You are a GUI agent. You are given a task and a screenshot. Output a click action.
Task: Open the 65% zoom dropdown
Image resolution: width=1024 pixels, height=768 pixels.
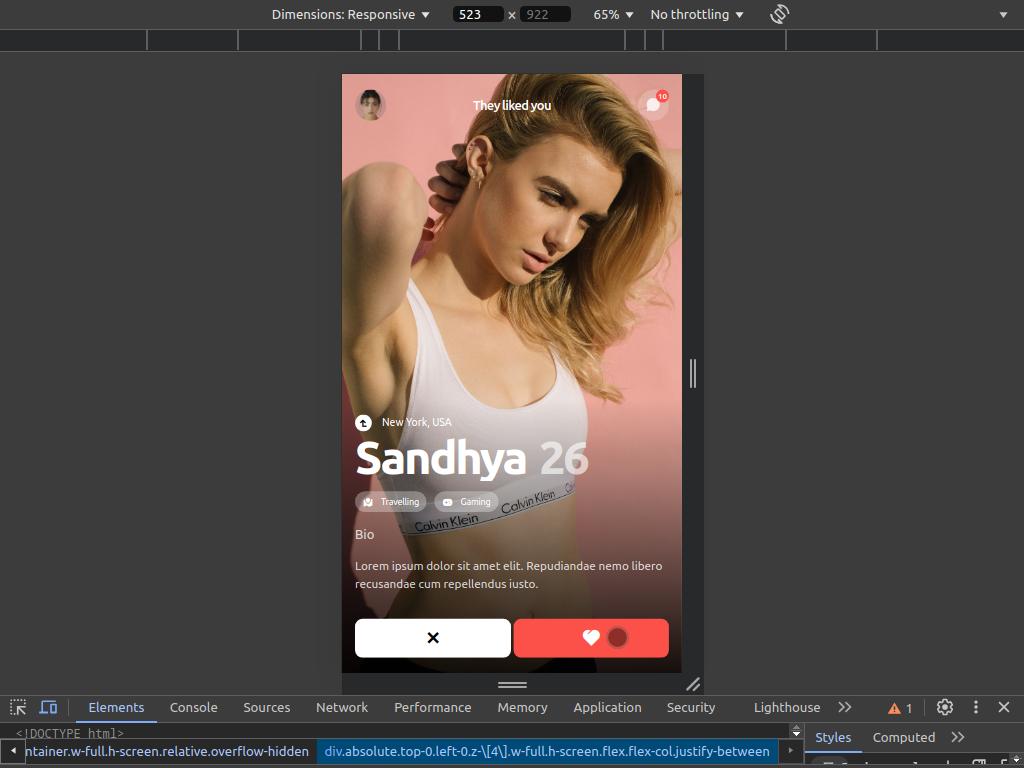tap(613, 14)
